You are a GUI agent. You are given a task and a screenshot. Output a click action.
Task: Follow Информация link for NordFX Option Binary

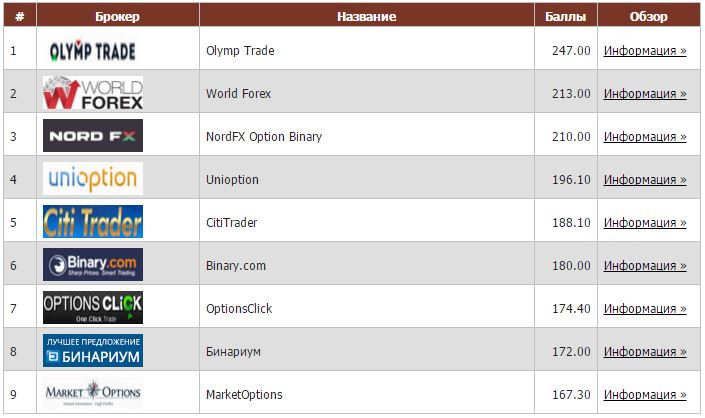[645, 137]
